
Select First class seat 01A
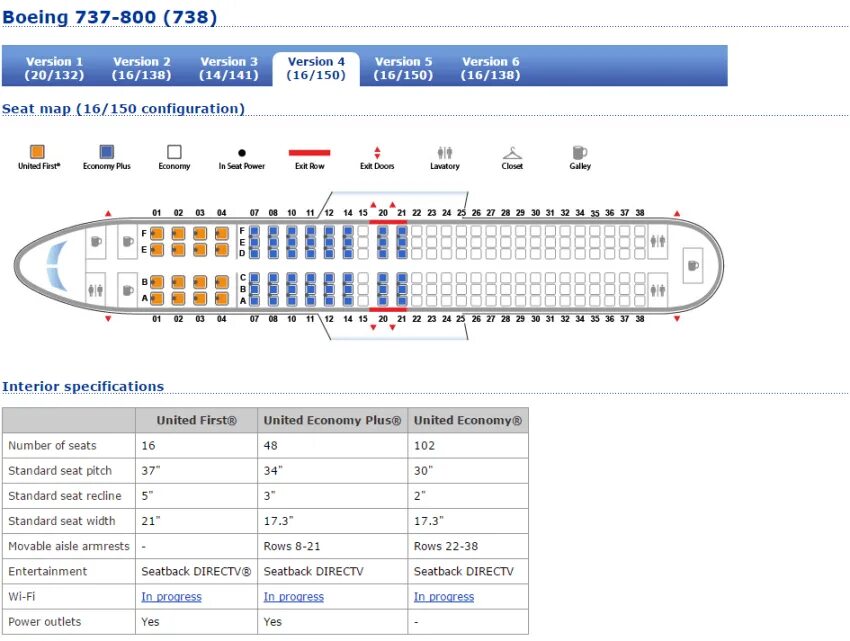pos(157,298)
